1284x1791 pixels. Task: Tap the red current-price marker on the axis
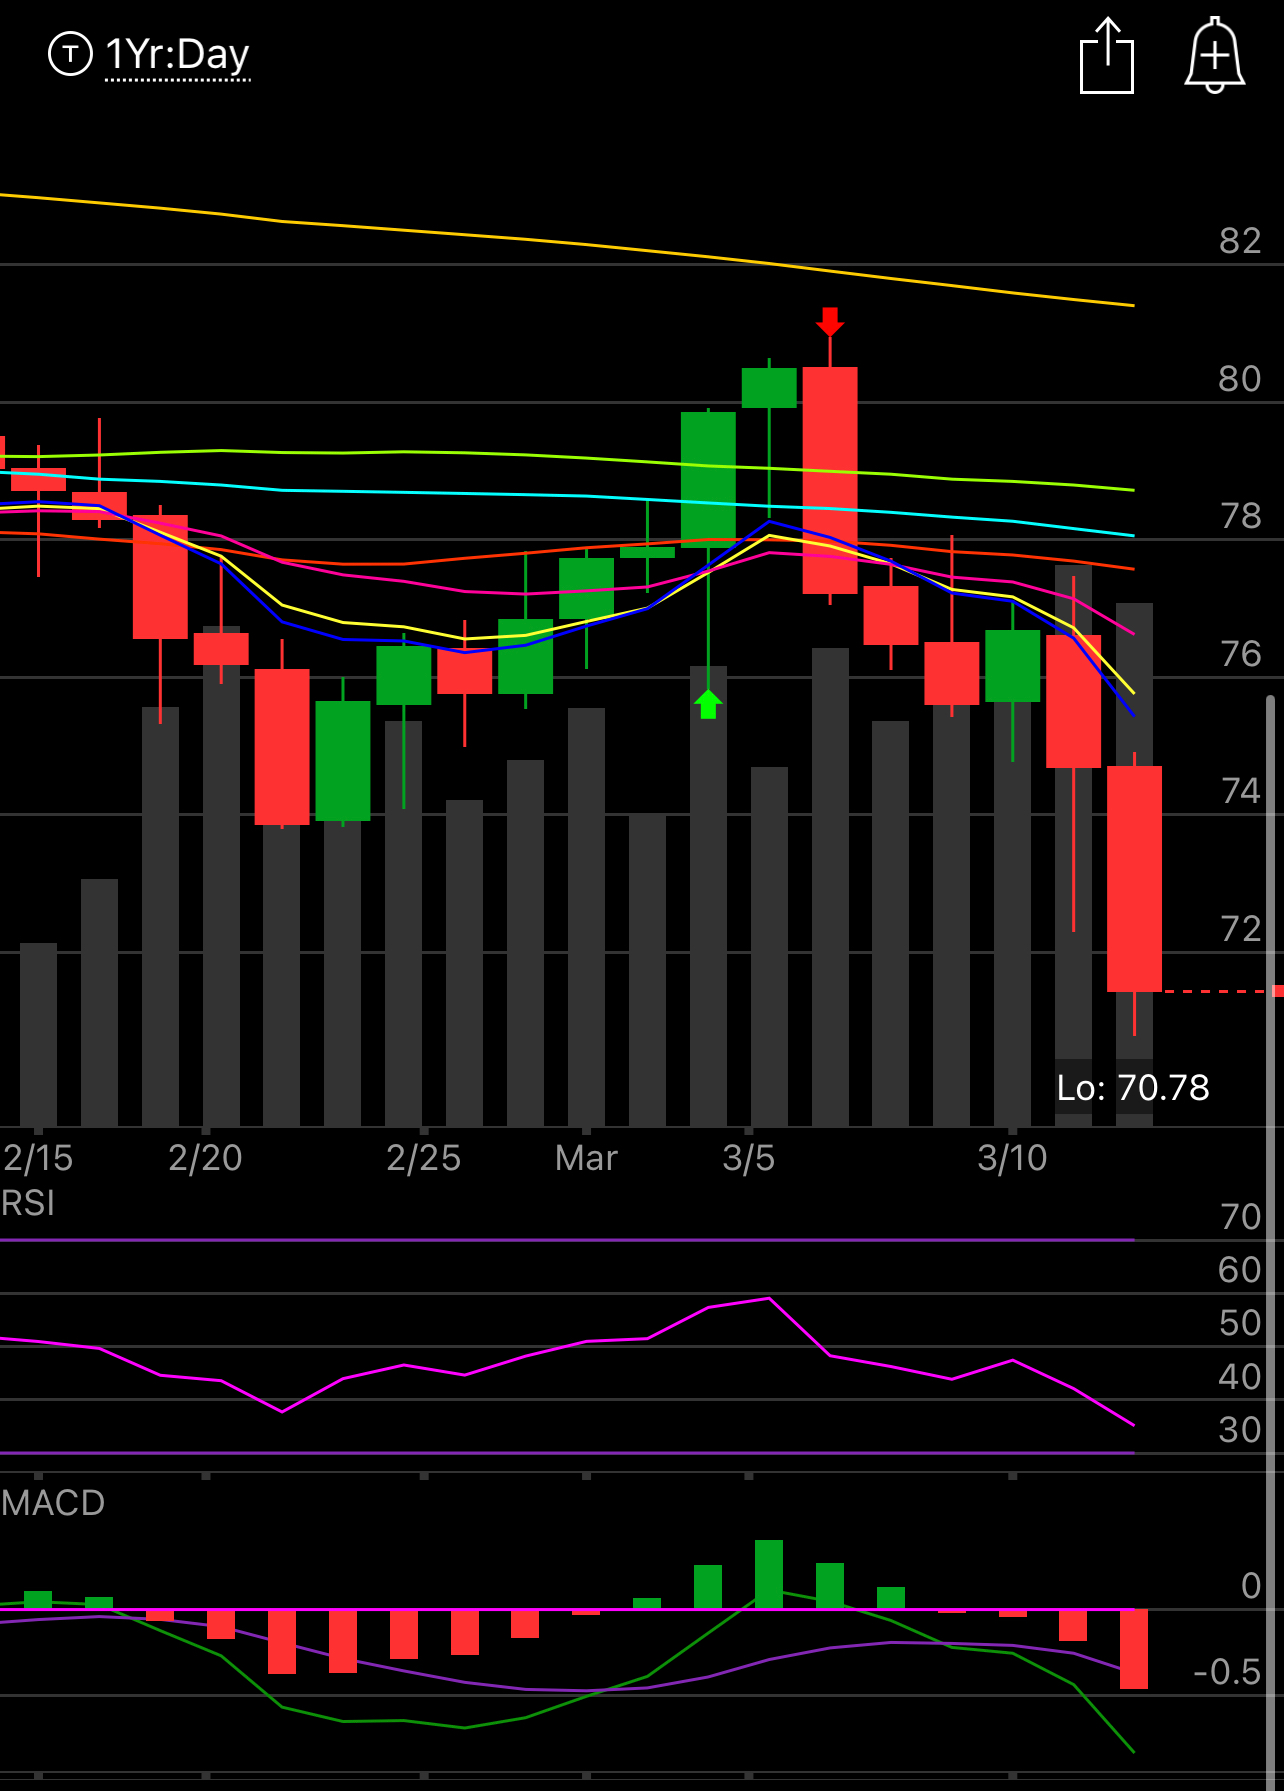(1277, 991)
